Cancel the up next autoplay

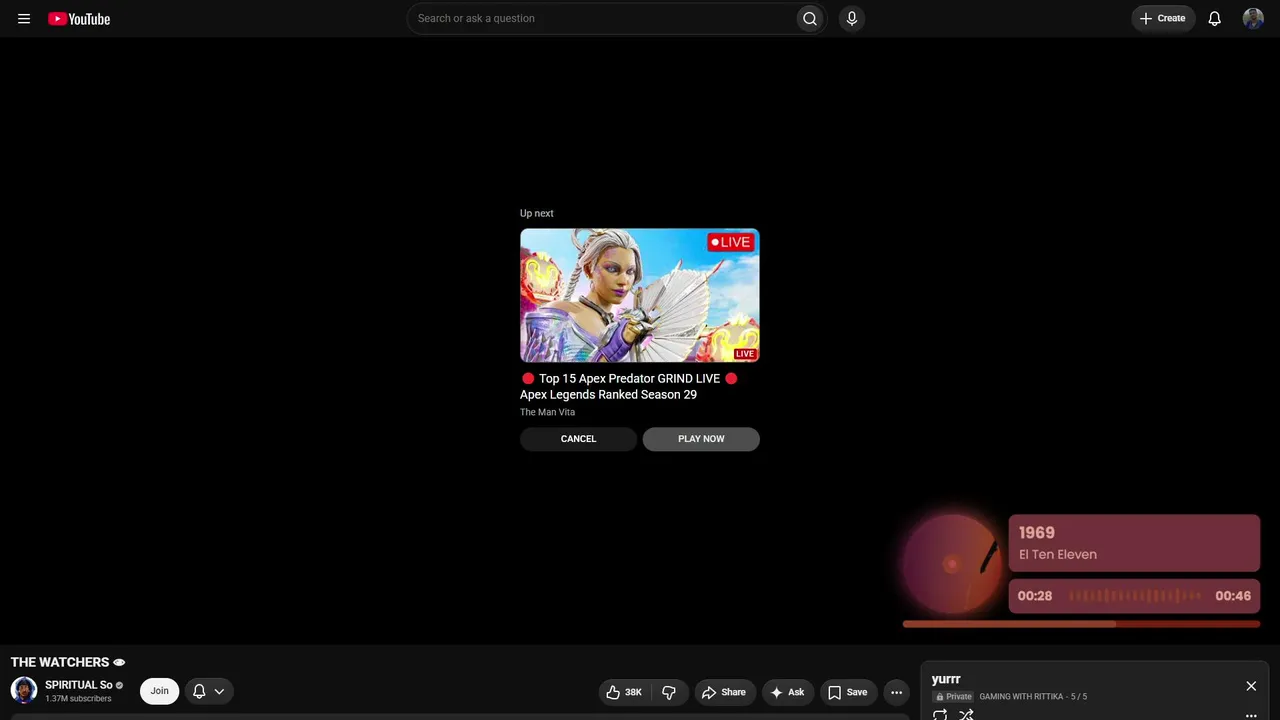tap(578, 439)
